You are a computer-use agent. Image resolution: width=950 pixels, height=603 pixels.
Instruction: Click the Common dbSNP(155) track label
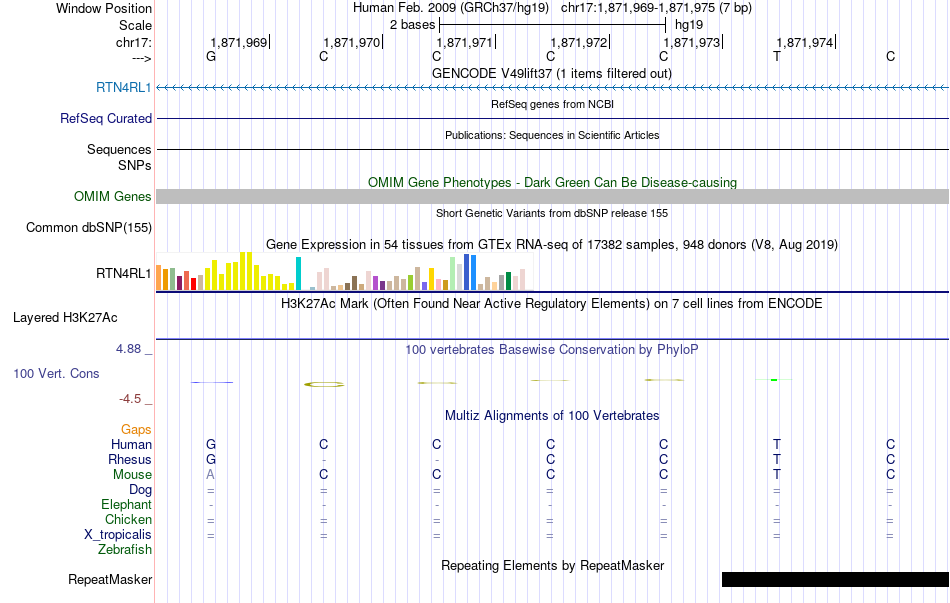(x=89, y=227)
